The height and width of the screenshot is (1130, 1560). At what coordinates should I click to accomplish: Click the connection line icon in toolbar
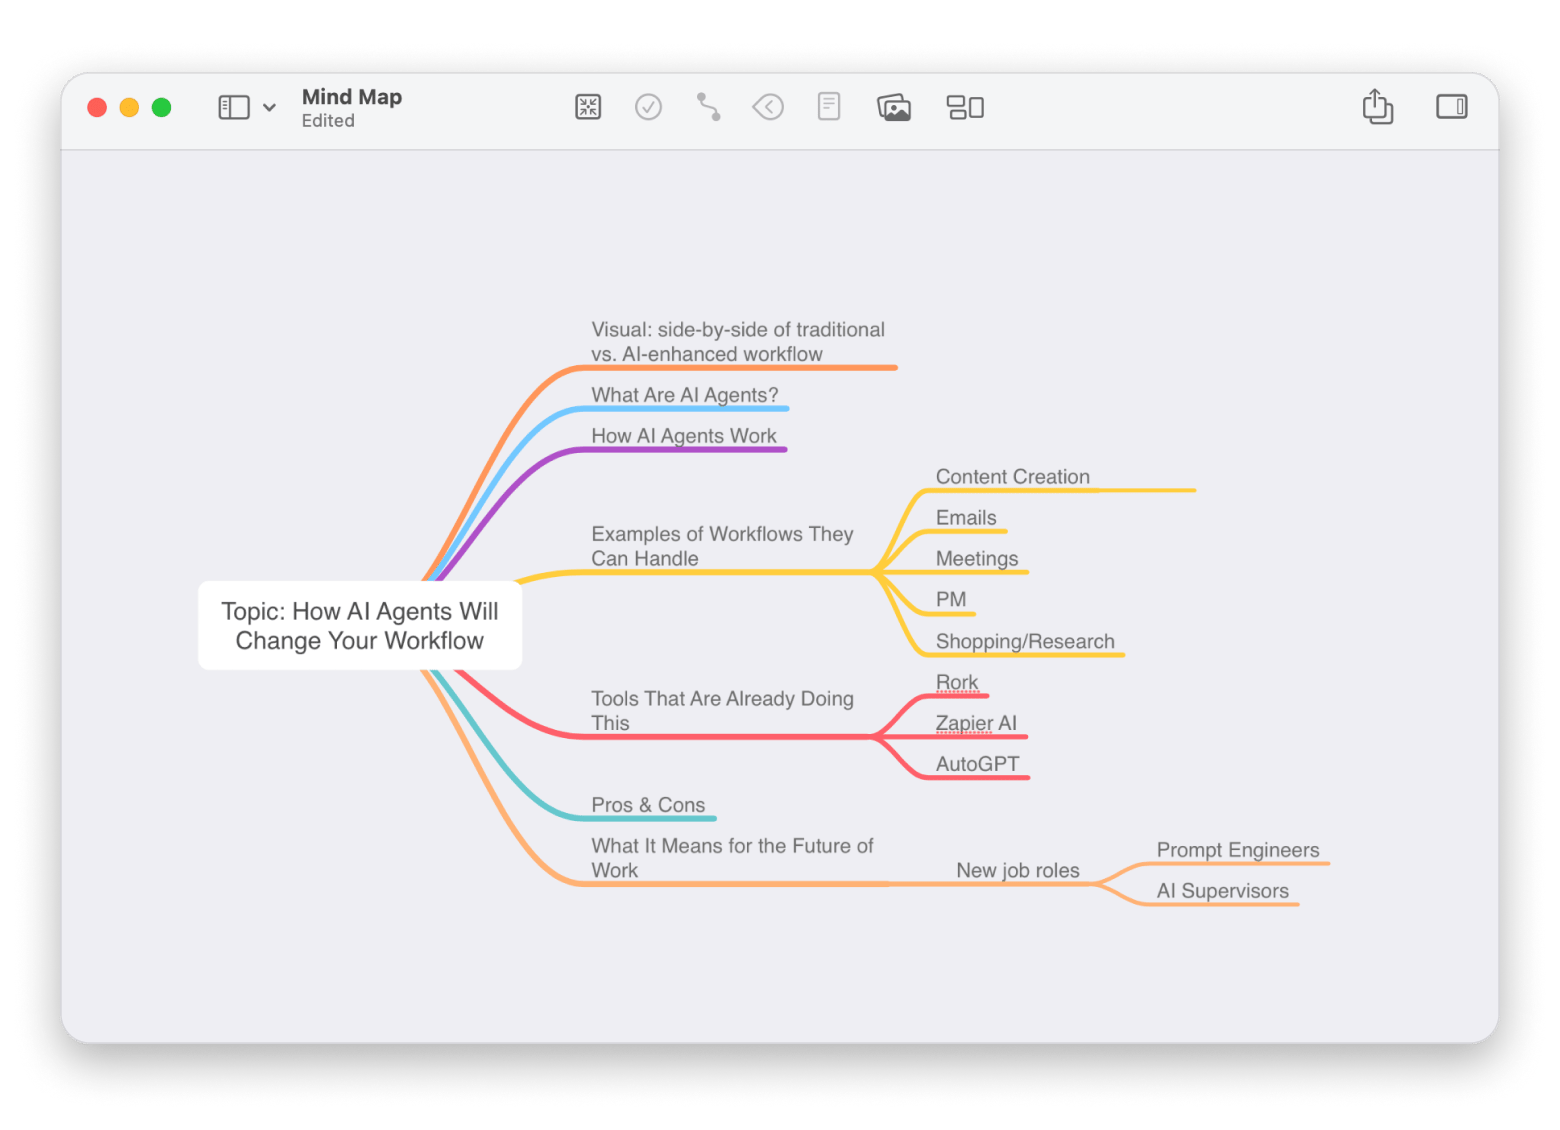coord(708,107)
